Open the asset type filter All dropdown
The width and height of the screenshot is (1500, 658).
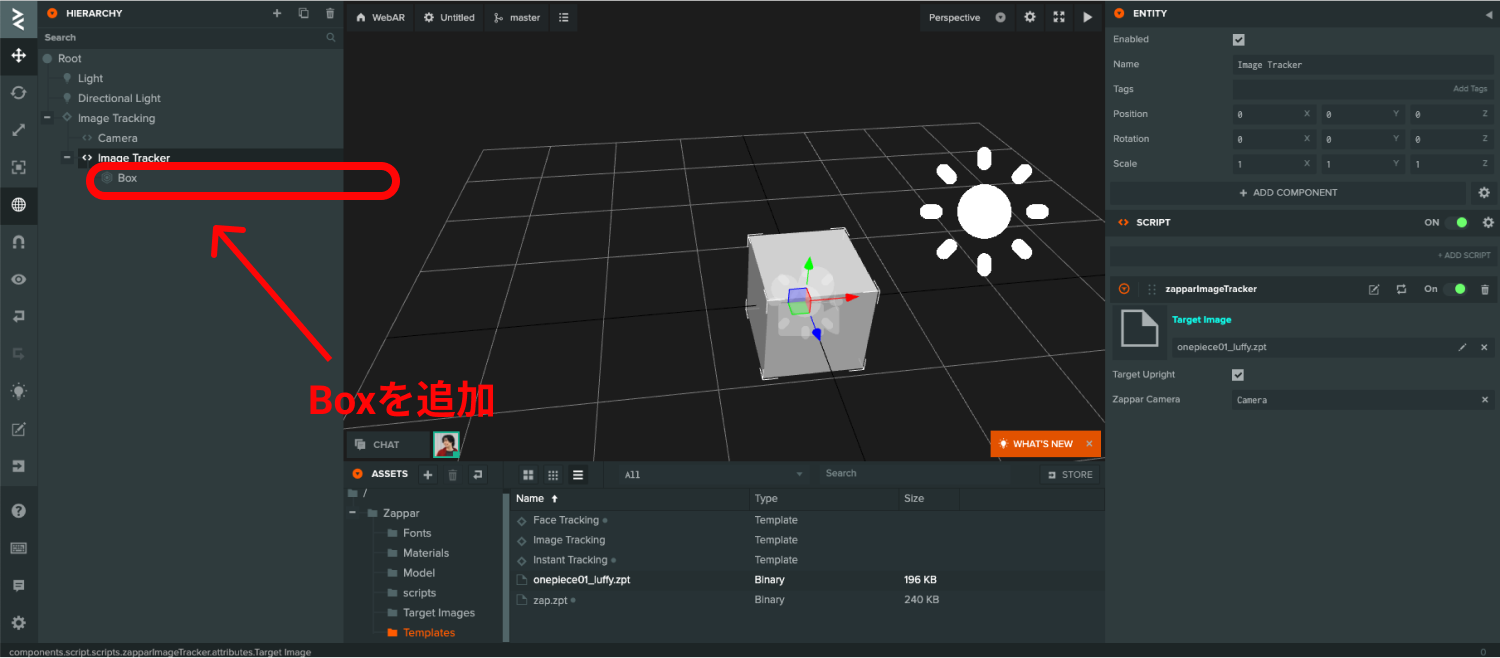point(712,474)
